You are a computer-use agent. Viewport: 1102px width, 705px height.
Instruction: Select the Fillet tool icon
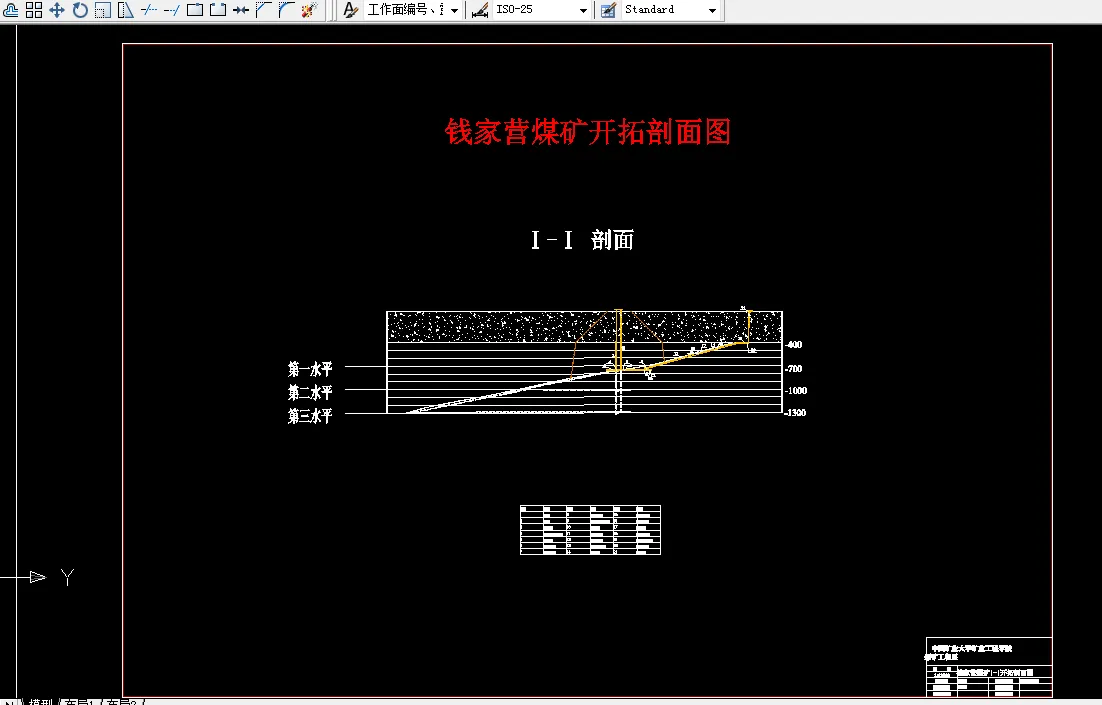coord(288,9)
